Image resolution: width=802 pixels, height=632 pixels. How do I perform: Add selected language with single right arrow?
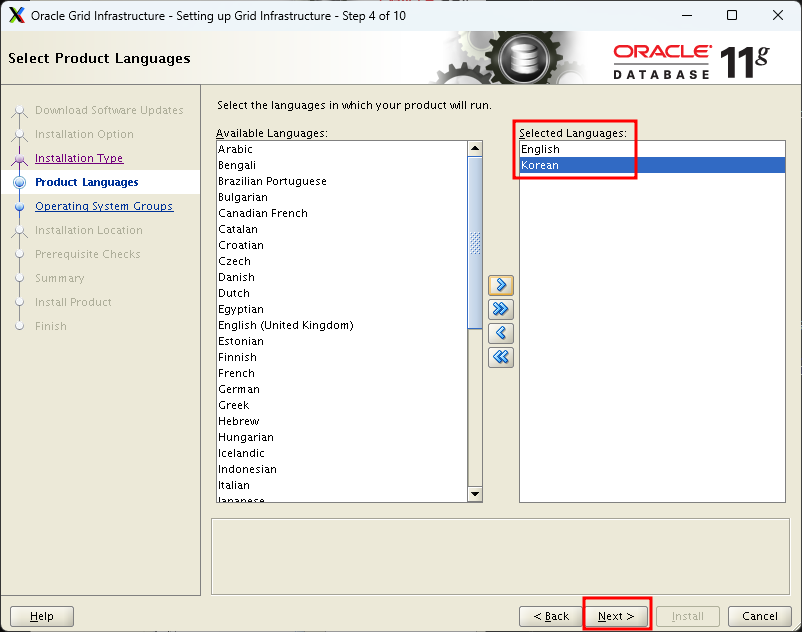pos(501,285)
